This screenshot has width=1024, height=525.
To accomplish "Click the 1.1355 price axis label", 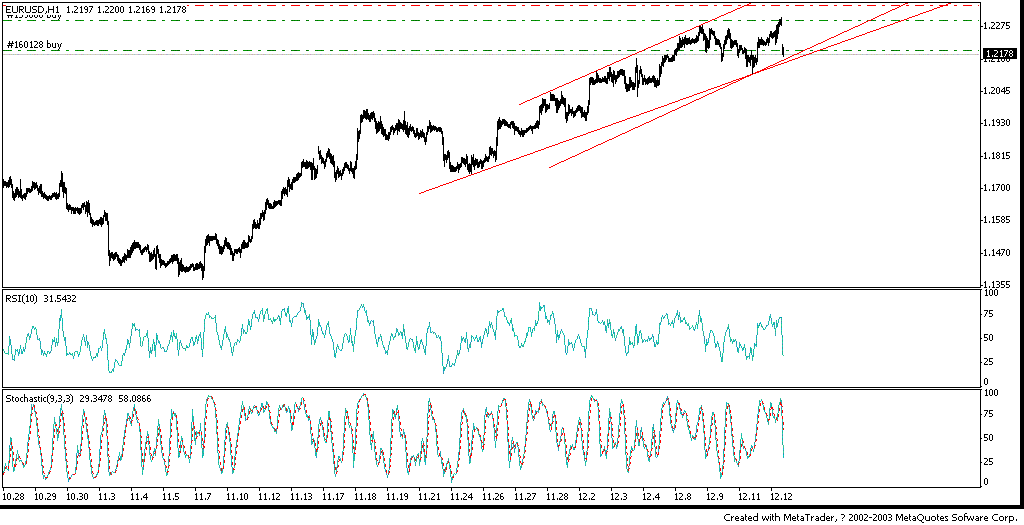I will (999, 285).
